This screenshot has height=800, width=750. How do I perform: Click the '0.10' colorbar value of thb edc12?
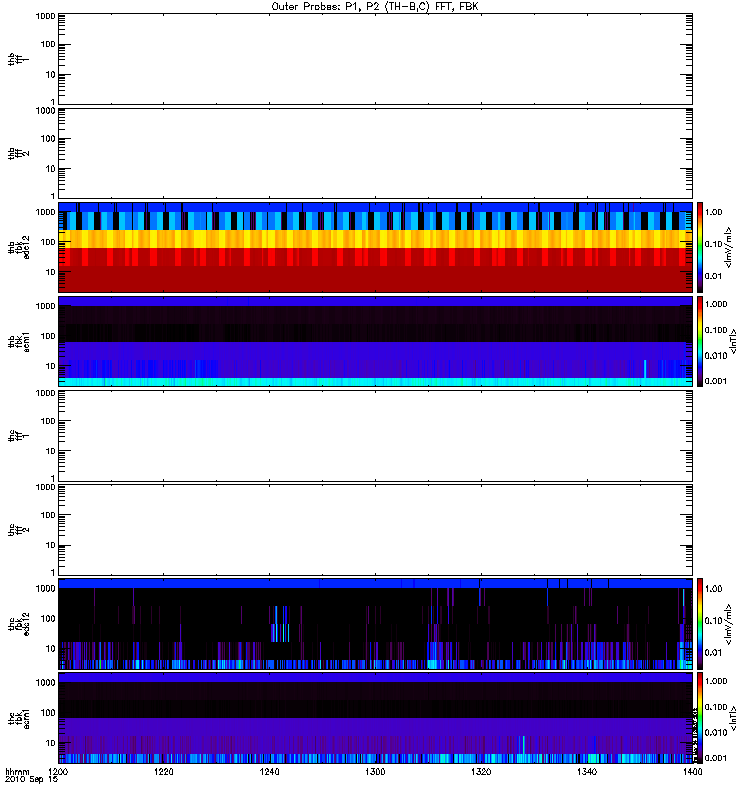(713, 244)
